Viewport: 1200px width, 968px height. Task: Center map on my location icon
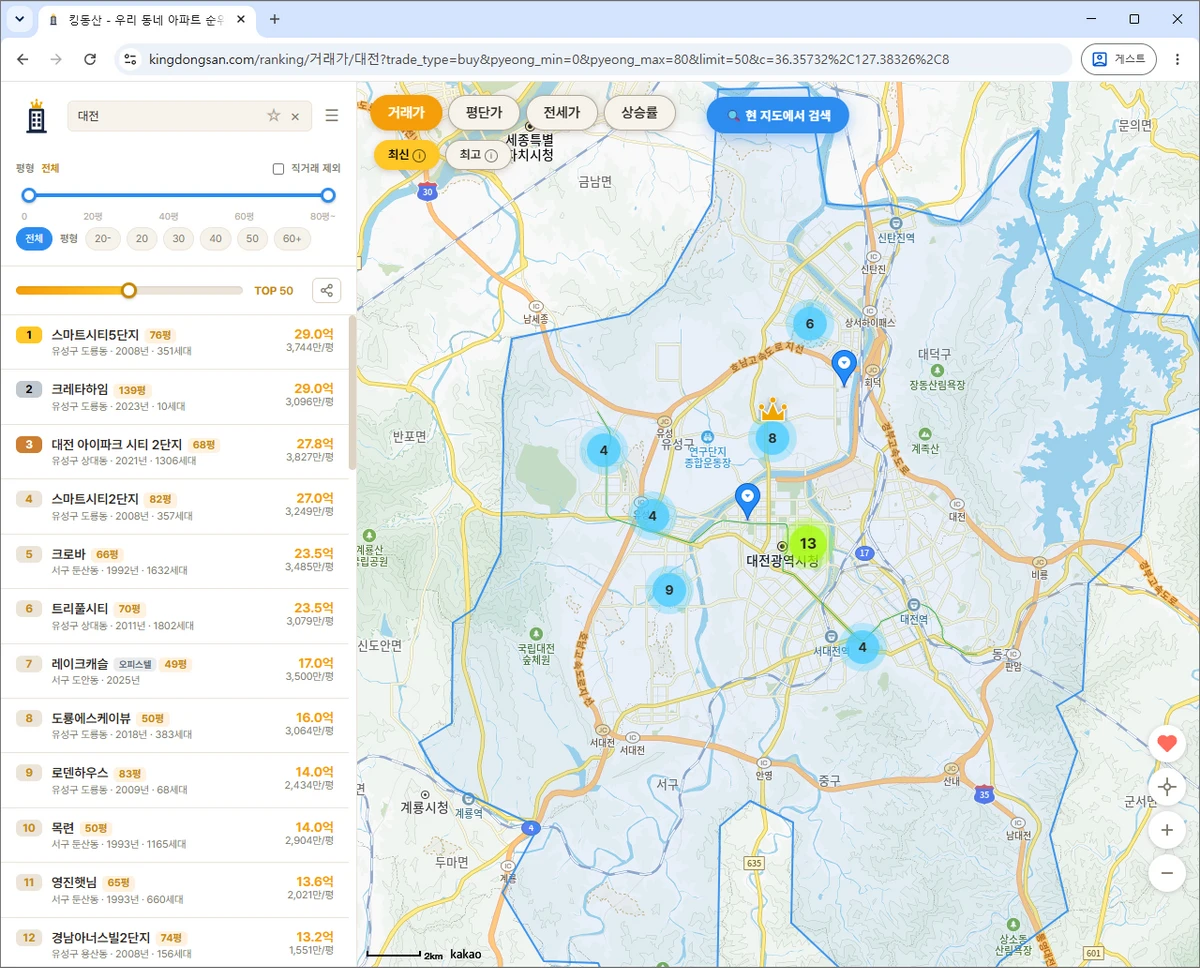point(1167,787)
